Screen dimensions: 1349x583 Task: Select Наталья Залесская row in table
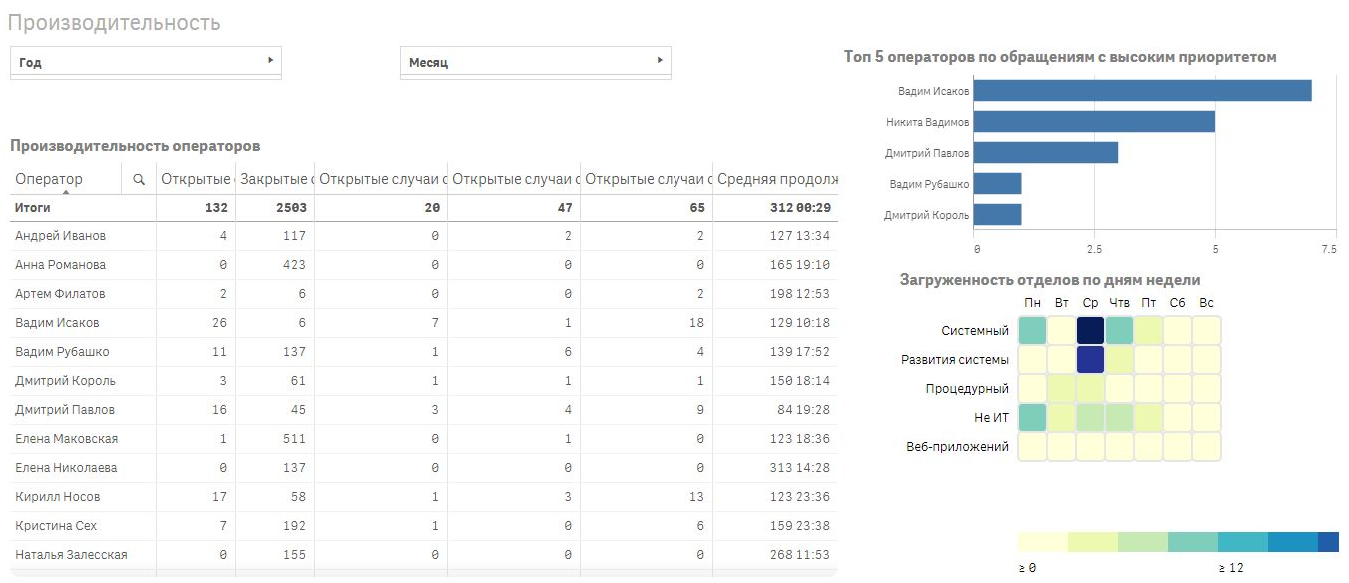pos(71,555)
